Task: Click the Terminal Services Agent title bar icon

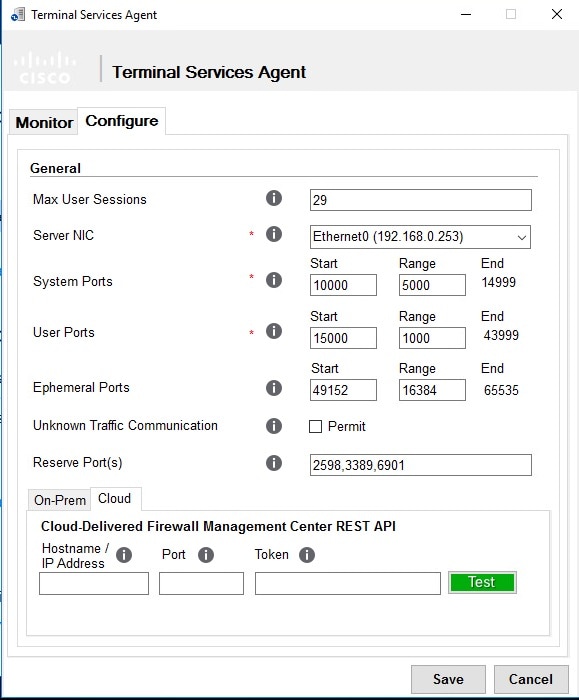Action: 17,15
